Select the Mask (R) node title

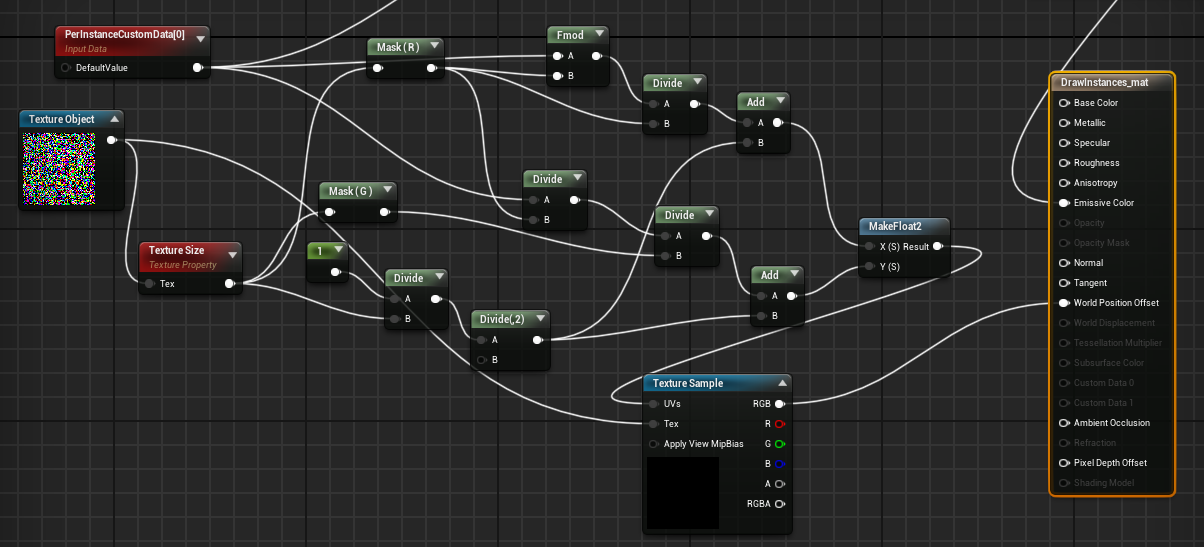coord(397,47)
